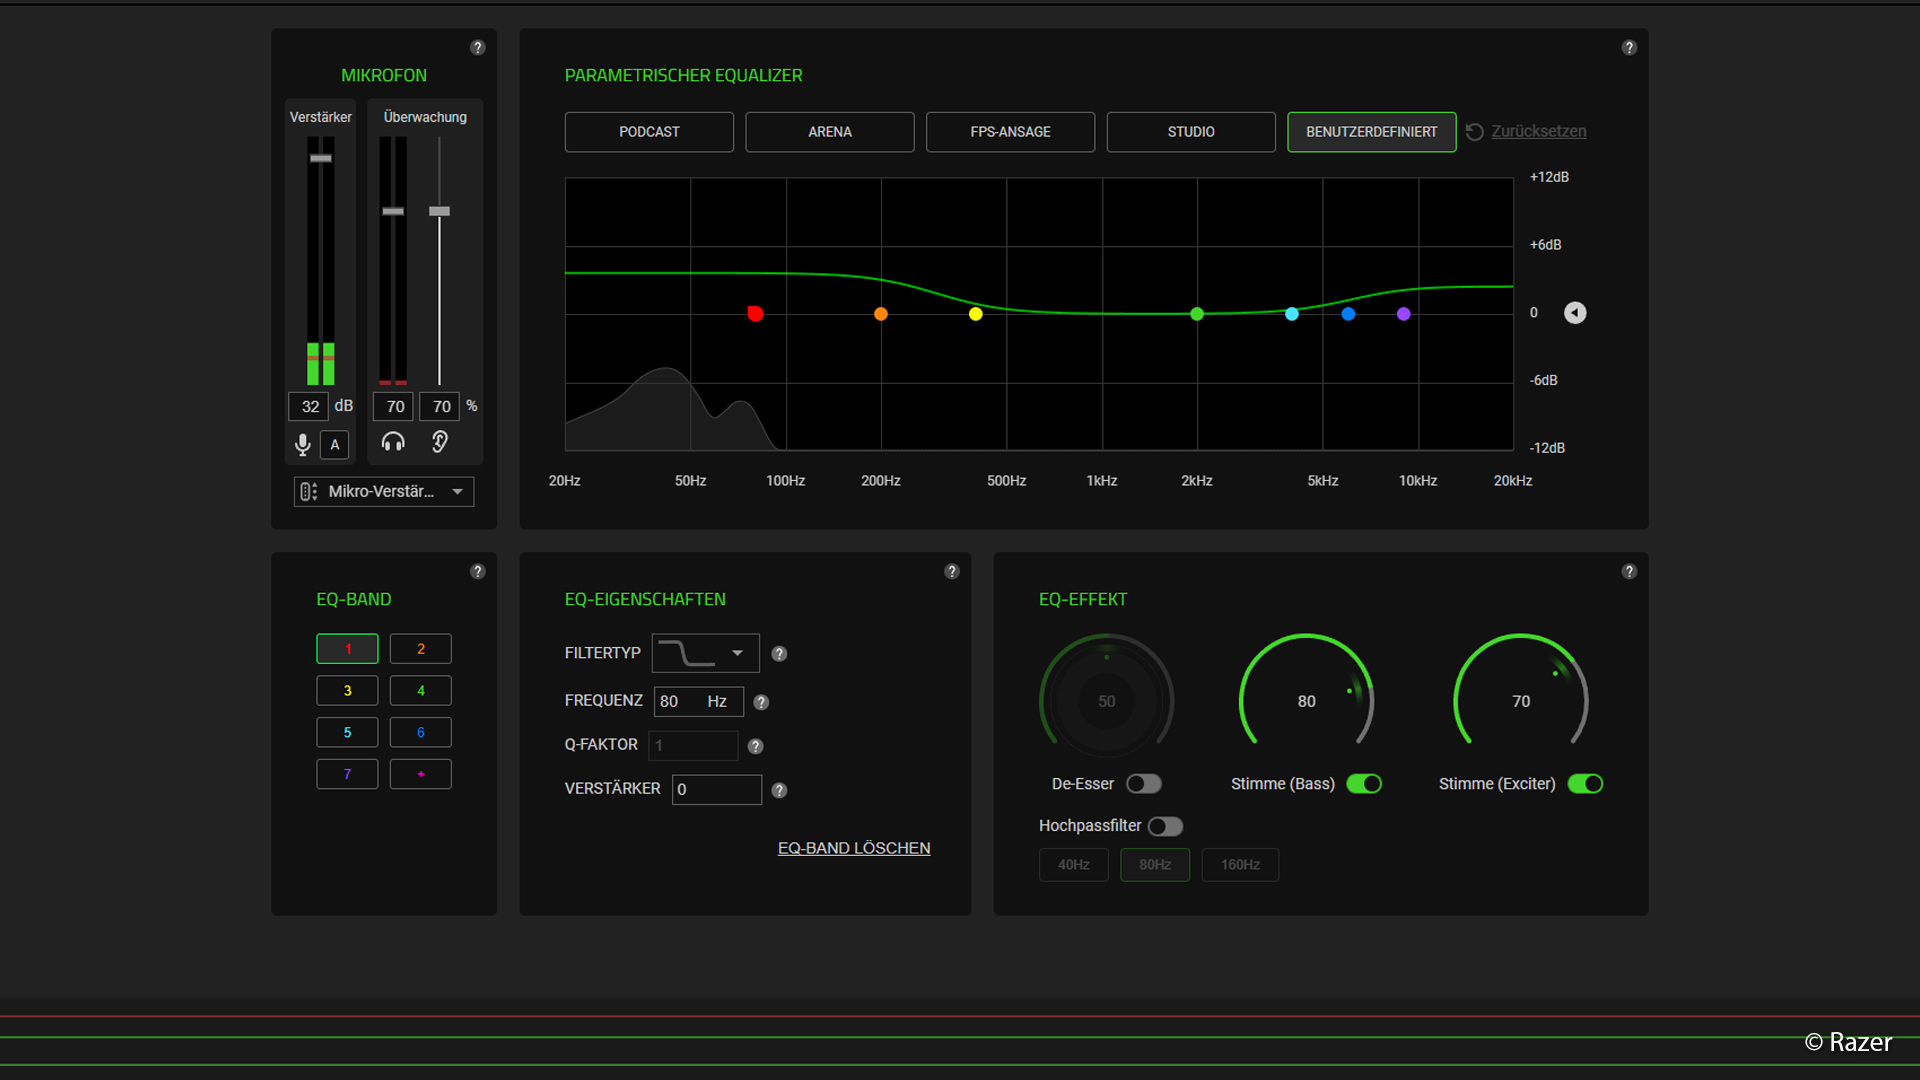Click the ear sidetone icon
The height and width of the screenshot is (1080, 1920).
439,442
